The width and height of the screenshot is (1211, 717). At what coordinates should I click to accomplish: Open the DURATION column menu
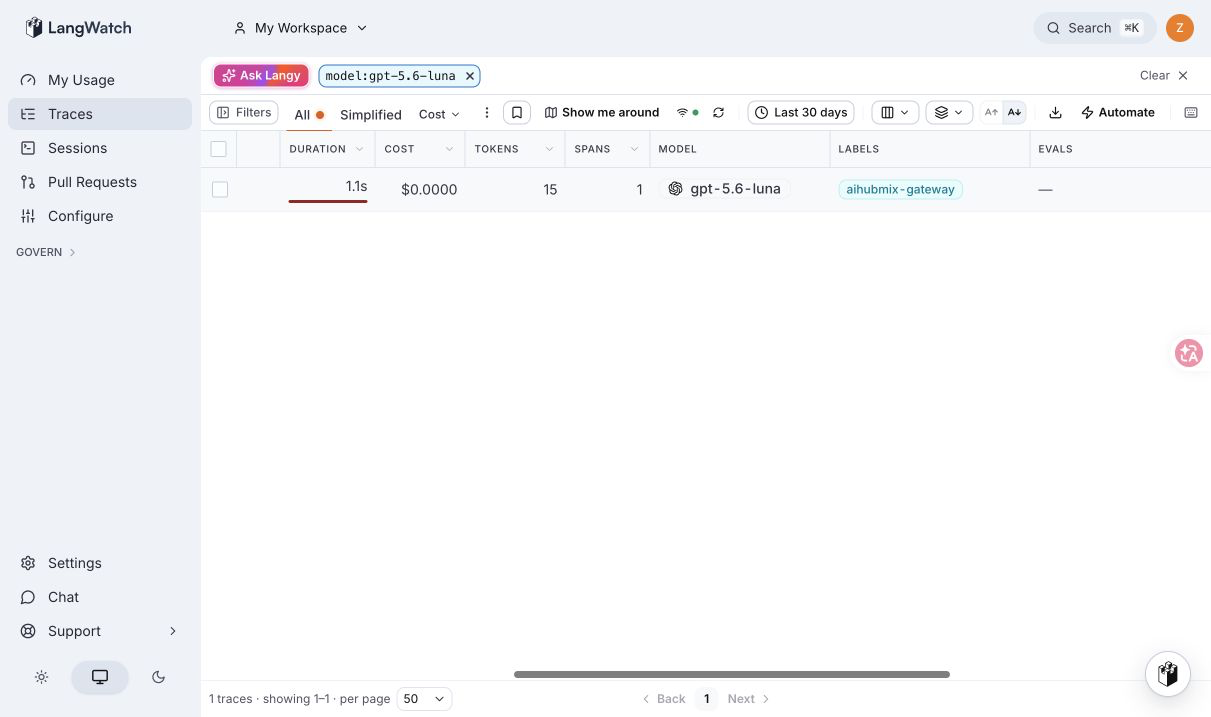click(359, 149)
